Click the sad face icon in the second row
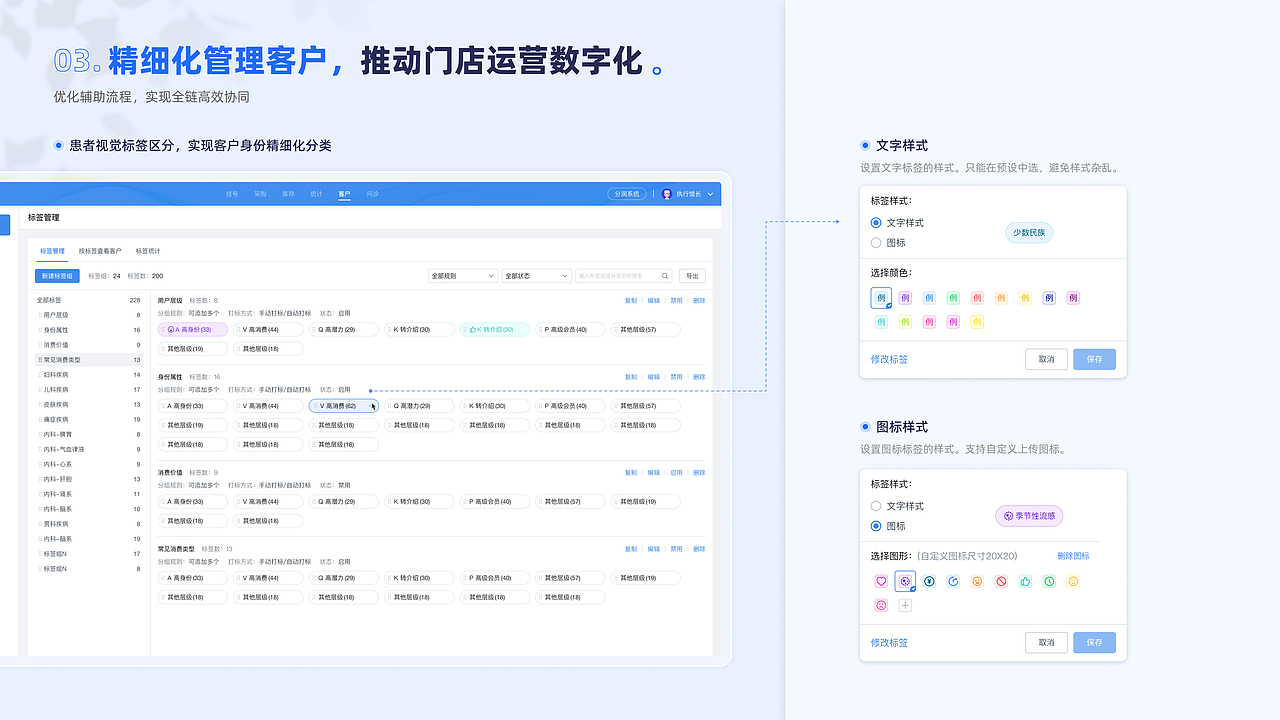Viewport: 1280px width, 720px height. tap(880, 605)
